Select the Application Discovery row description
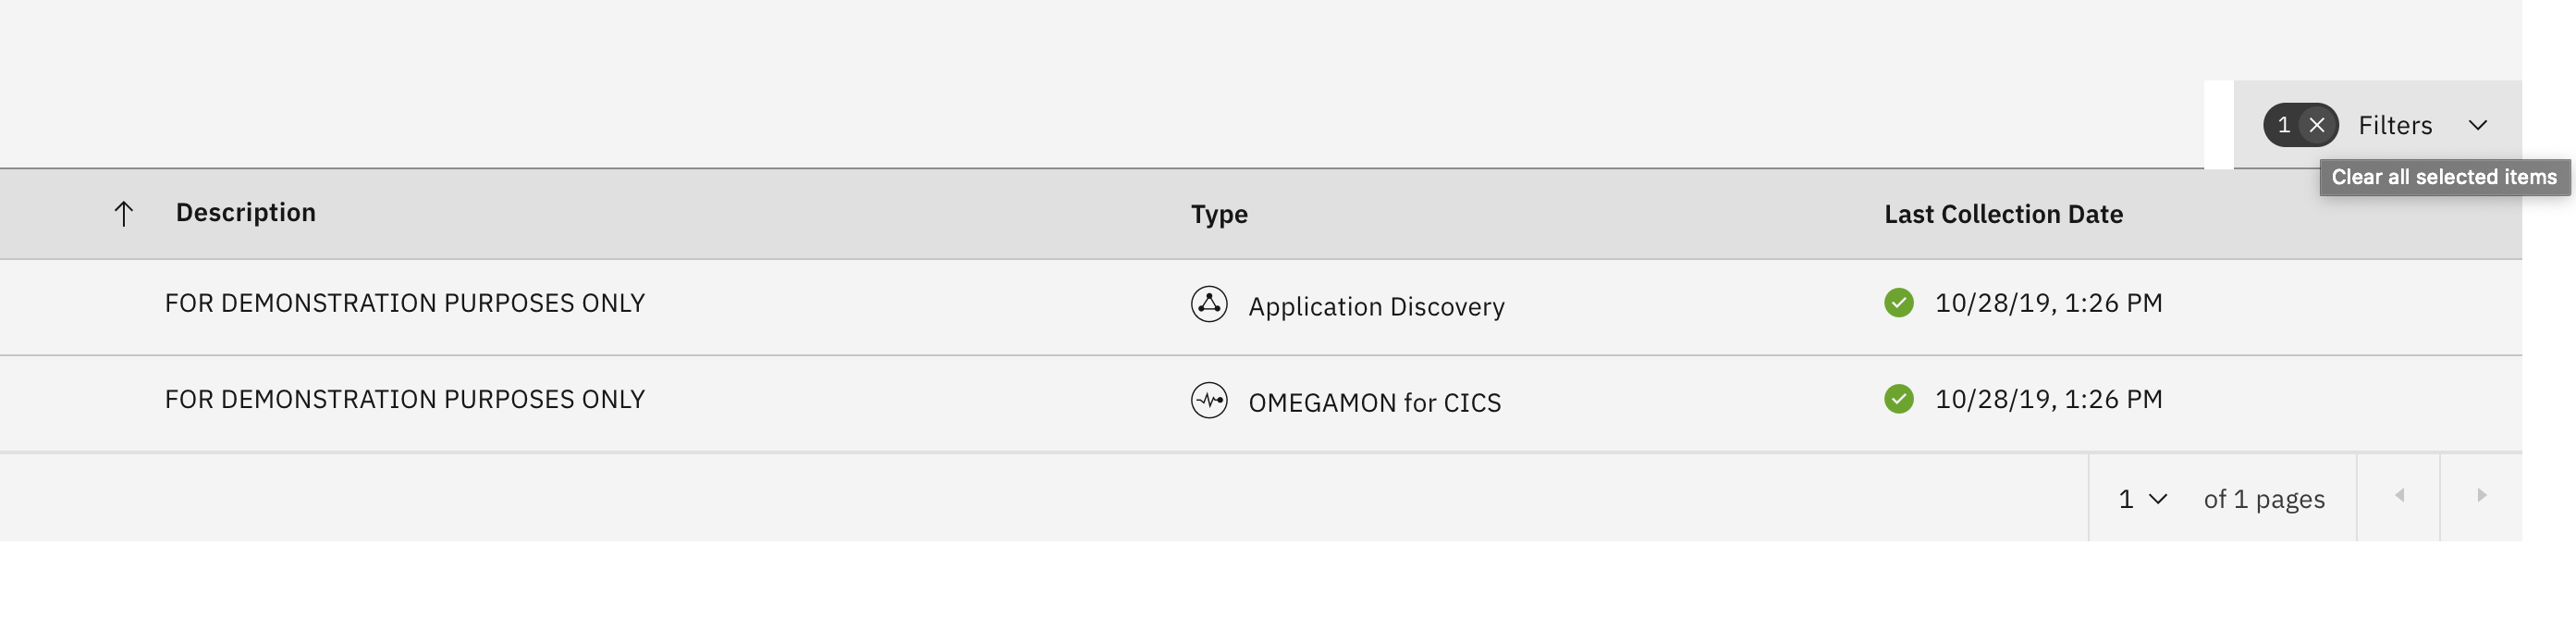 coord(404,303)
